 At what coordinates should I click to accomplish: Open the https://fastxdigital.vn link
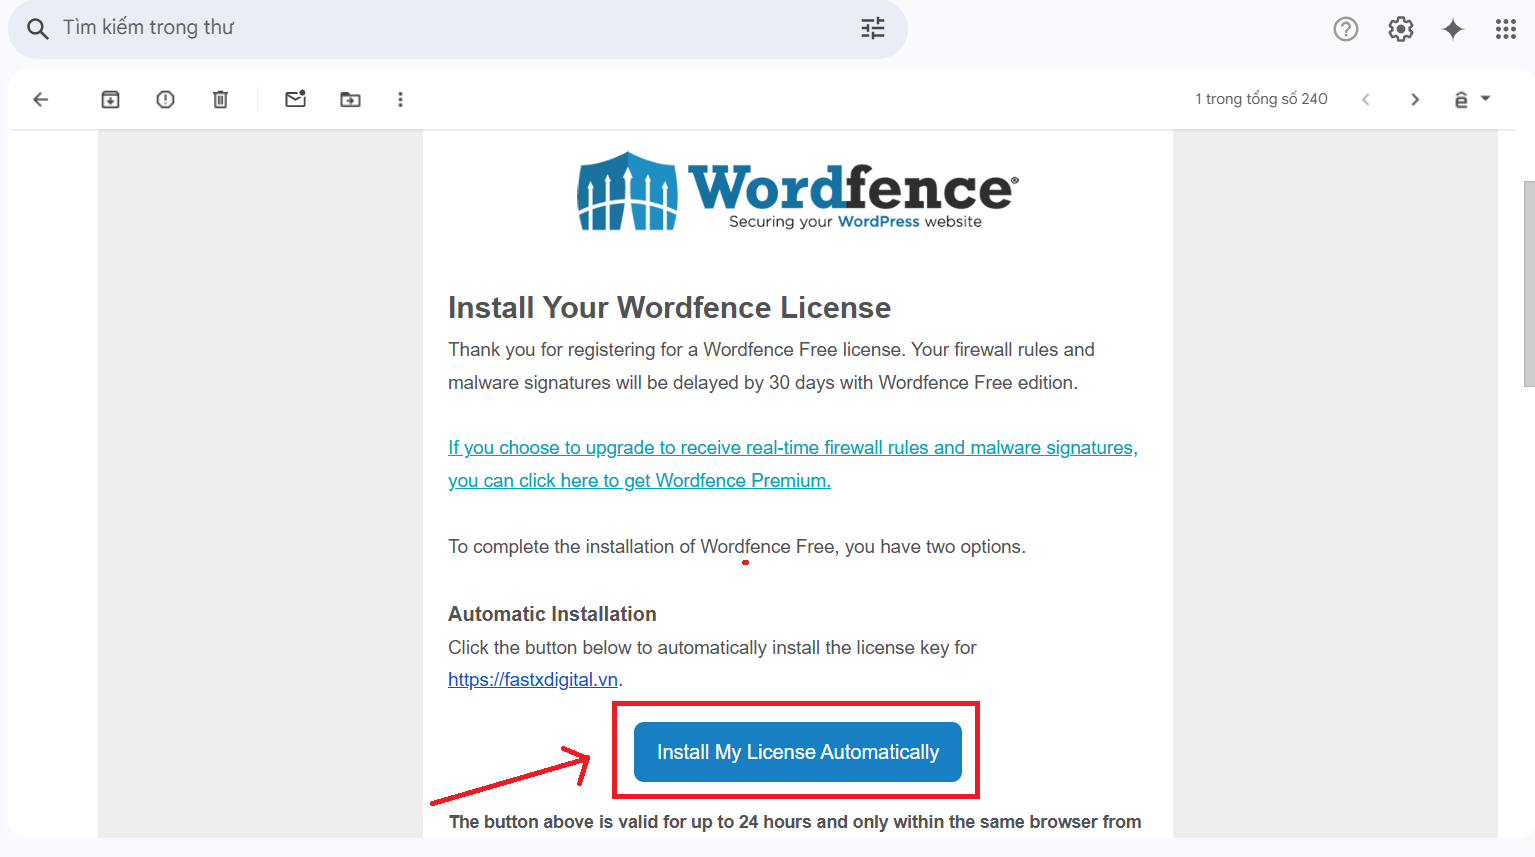(533, 680)
